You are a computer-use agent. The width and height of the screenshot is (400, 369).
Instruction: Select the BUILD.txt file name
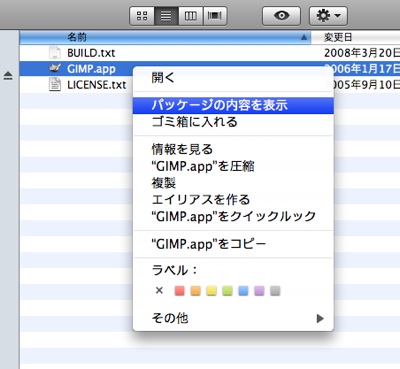coord(91,53)
